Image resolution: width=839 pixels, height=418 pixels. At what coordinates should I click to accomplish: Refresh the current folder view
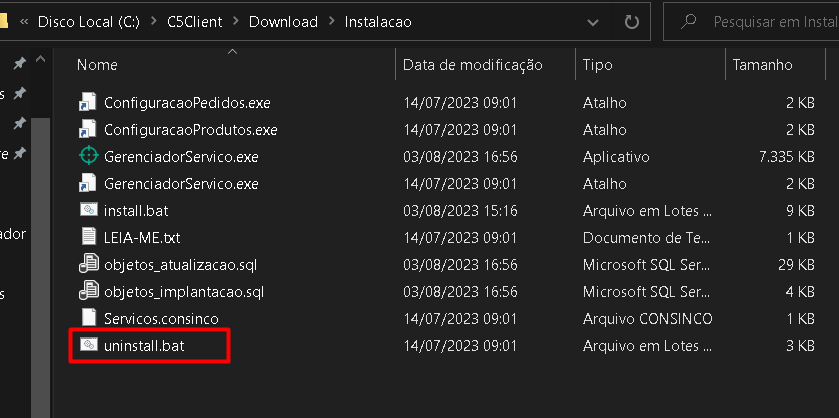click(631, 21)
